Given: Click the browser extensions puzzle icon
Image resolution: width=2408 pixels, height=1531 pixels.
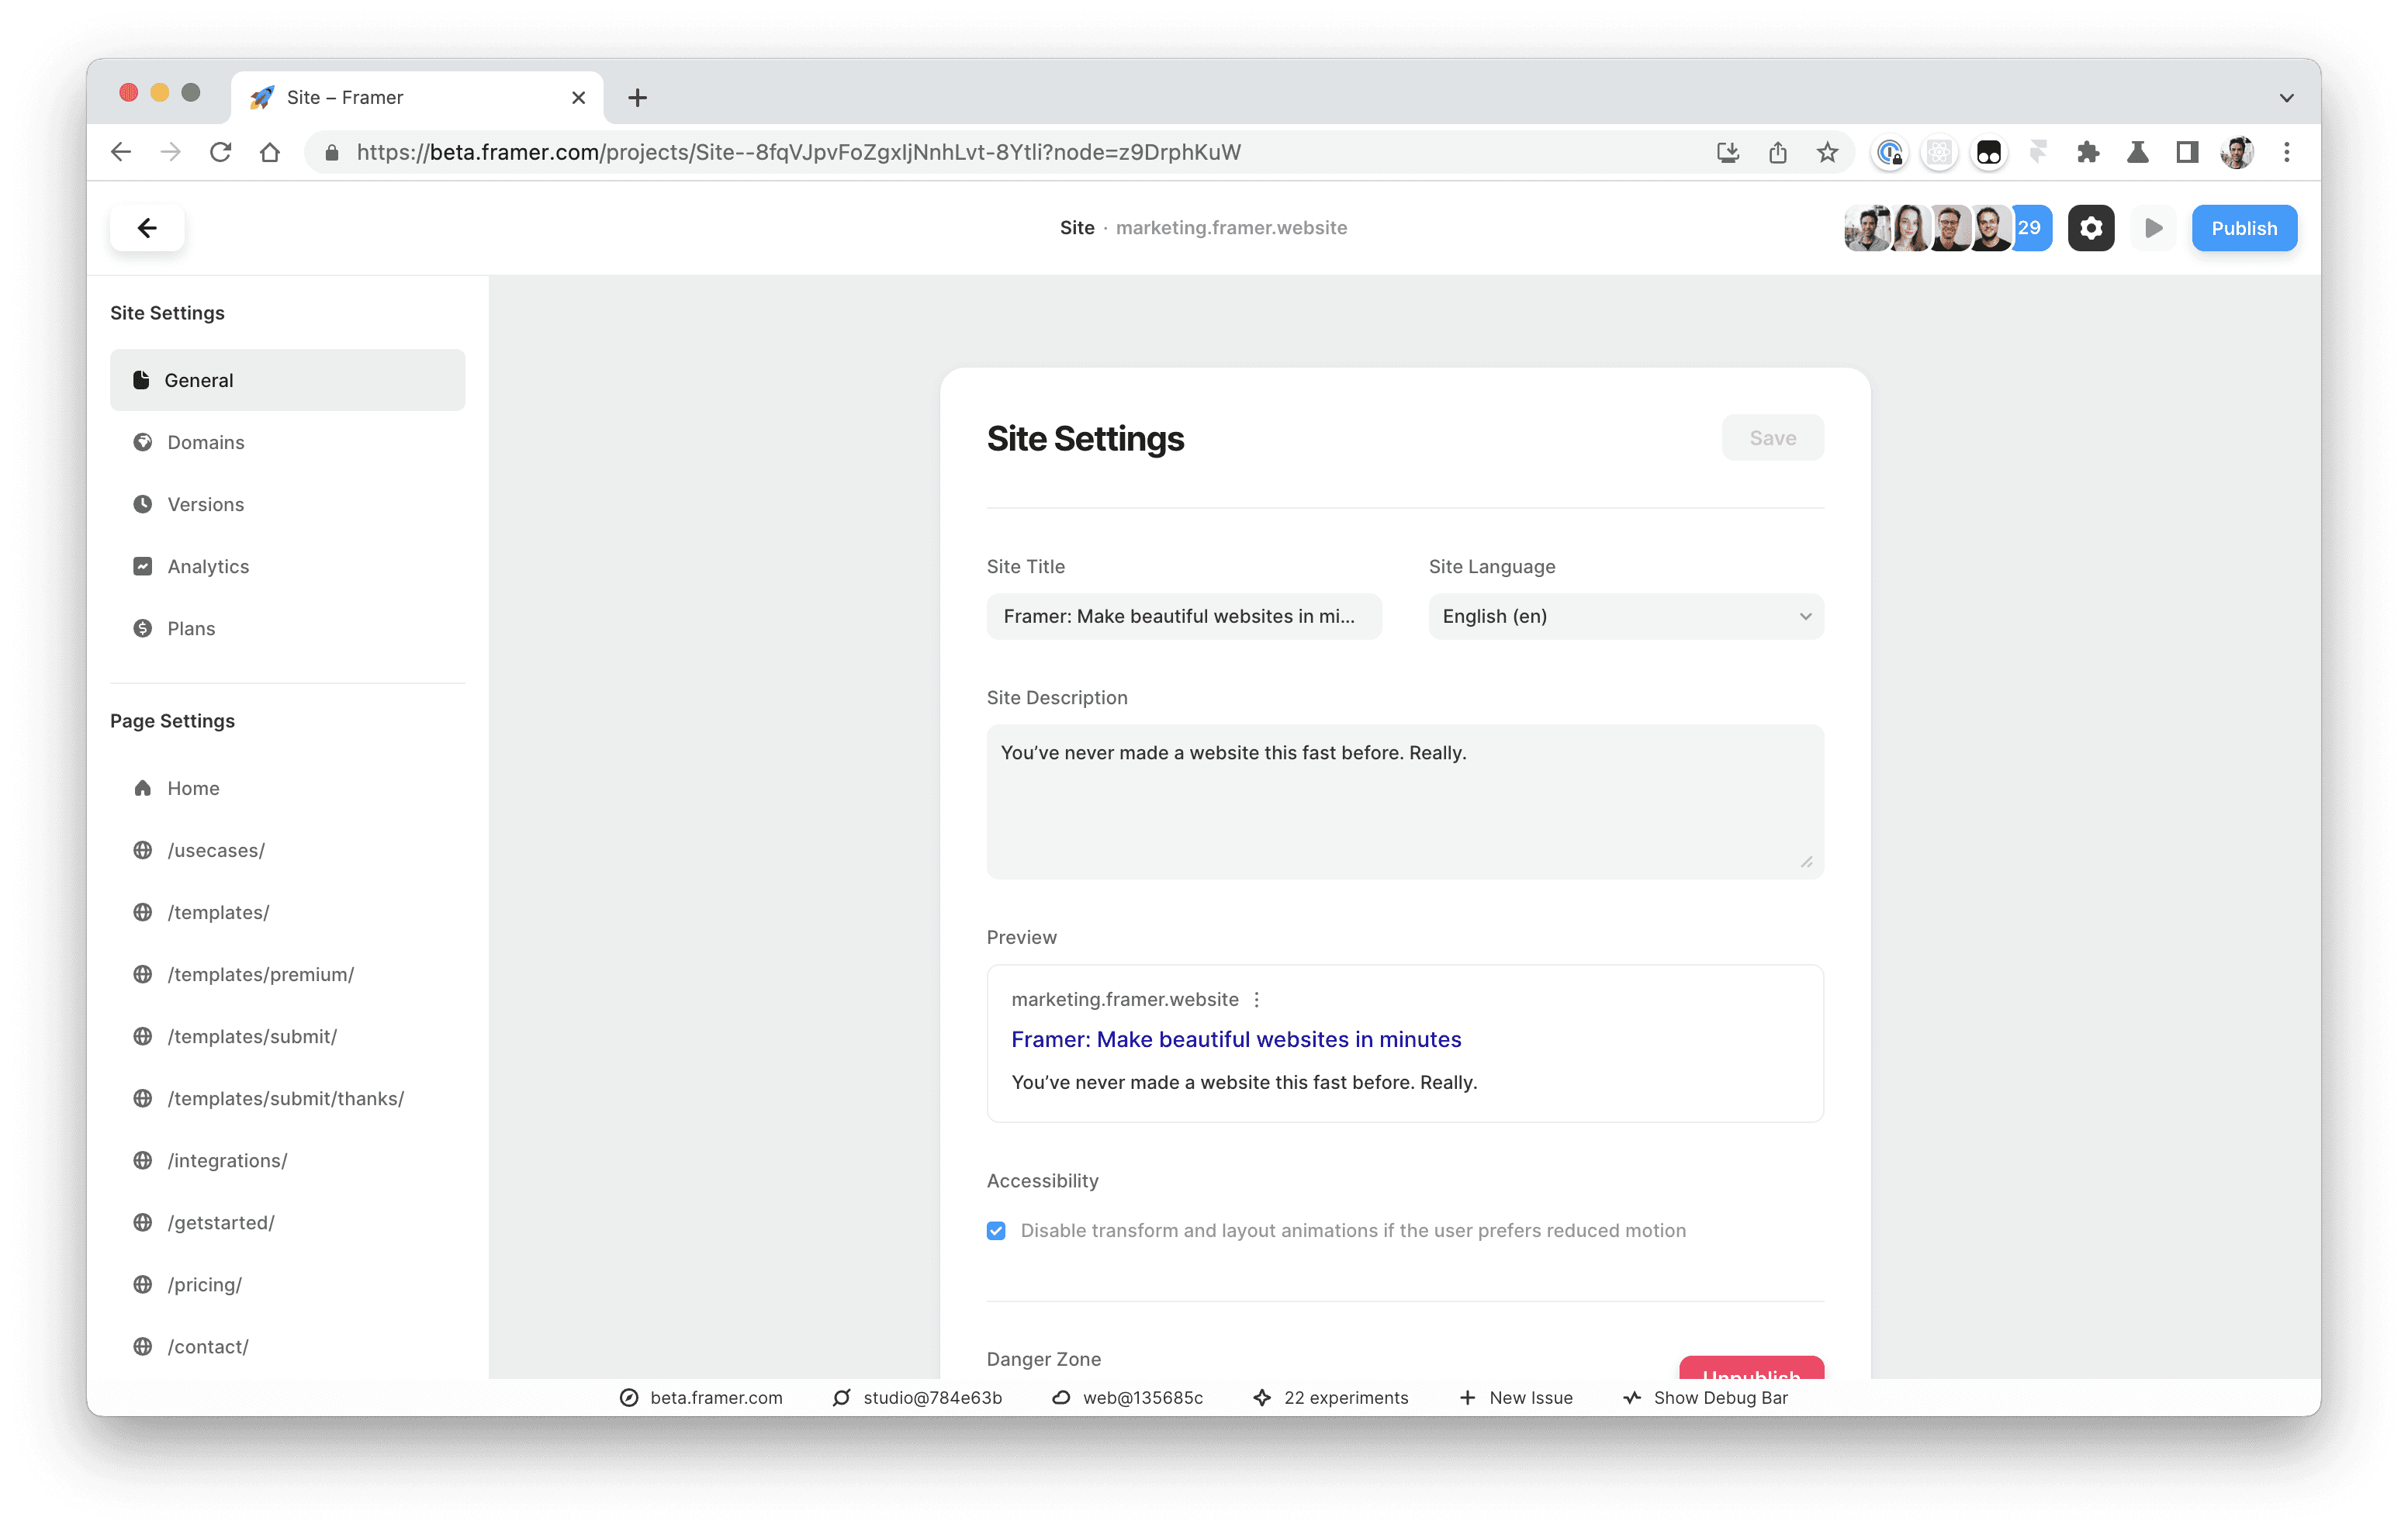Looking at the screenshot, I should click(x=2087, y=152).
